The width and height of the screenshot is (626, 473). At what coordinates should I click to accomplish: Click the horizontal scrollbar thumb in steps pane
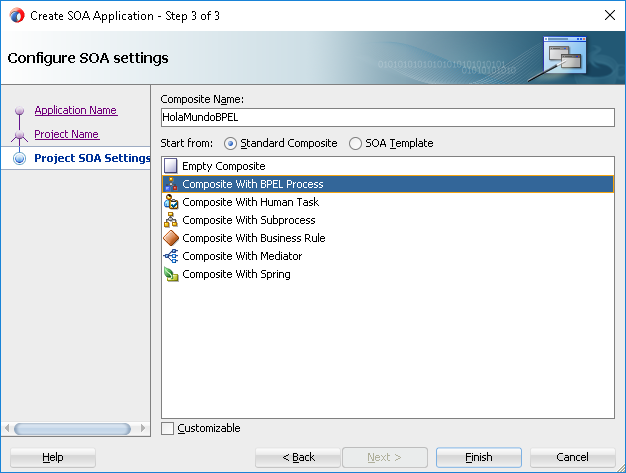pyautogui.click(x=72, y=429)
